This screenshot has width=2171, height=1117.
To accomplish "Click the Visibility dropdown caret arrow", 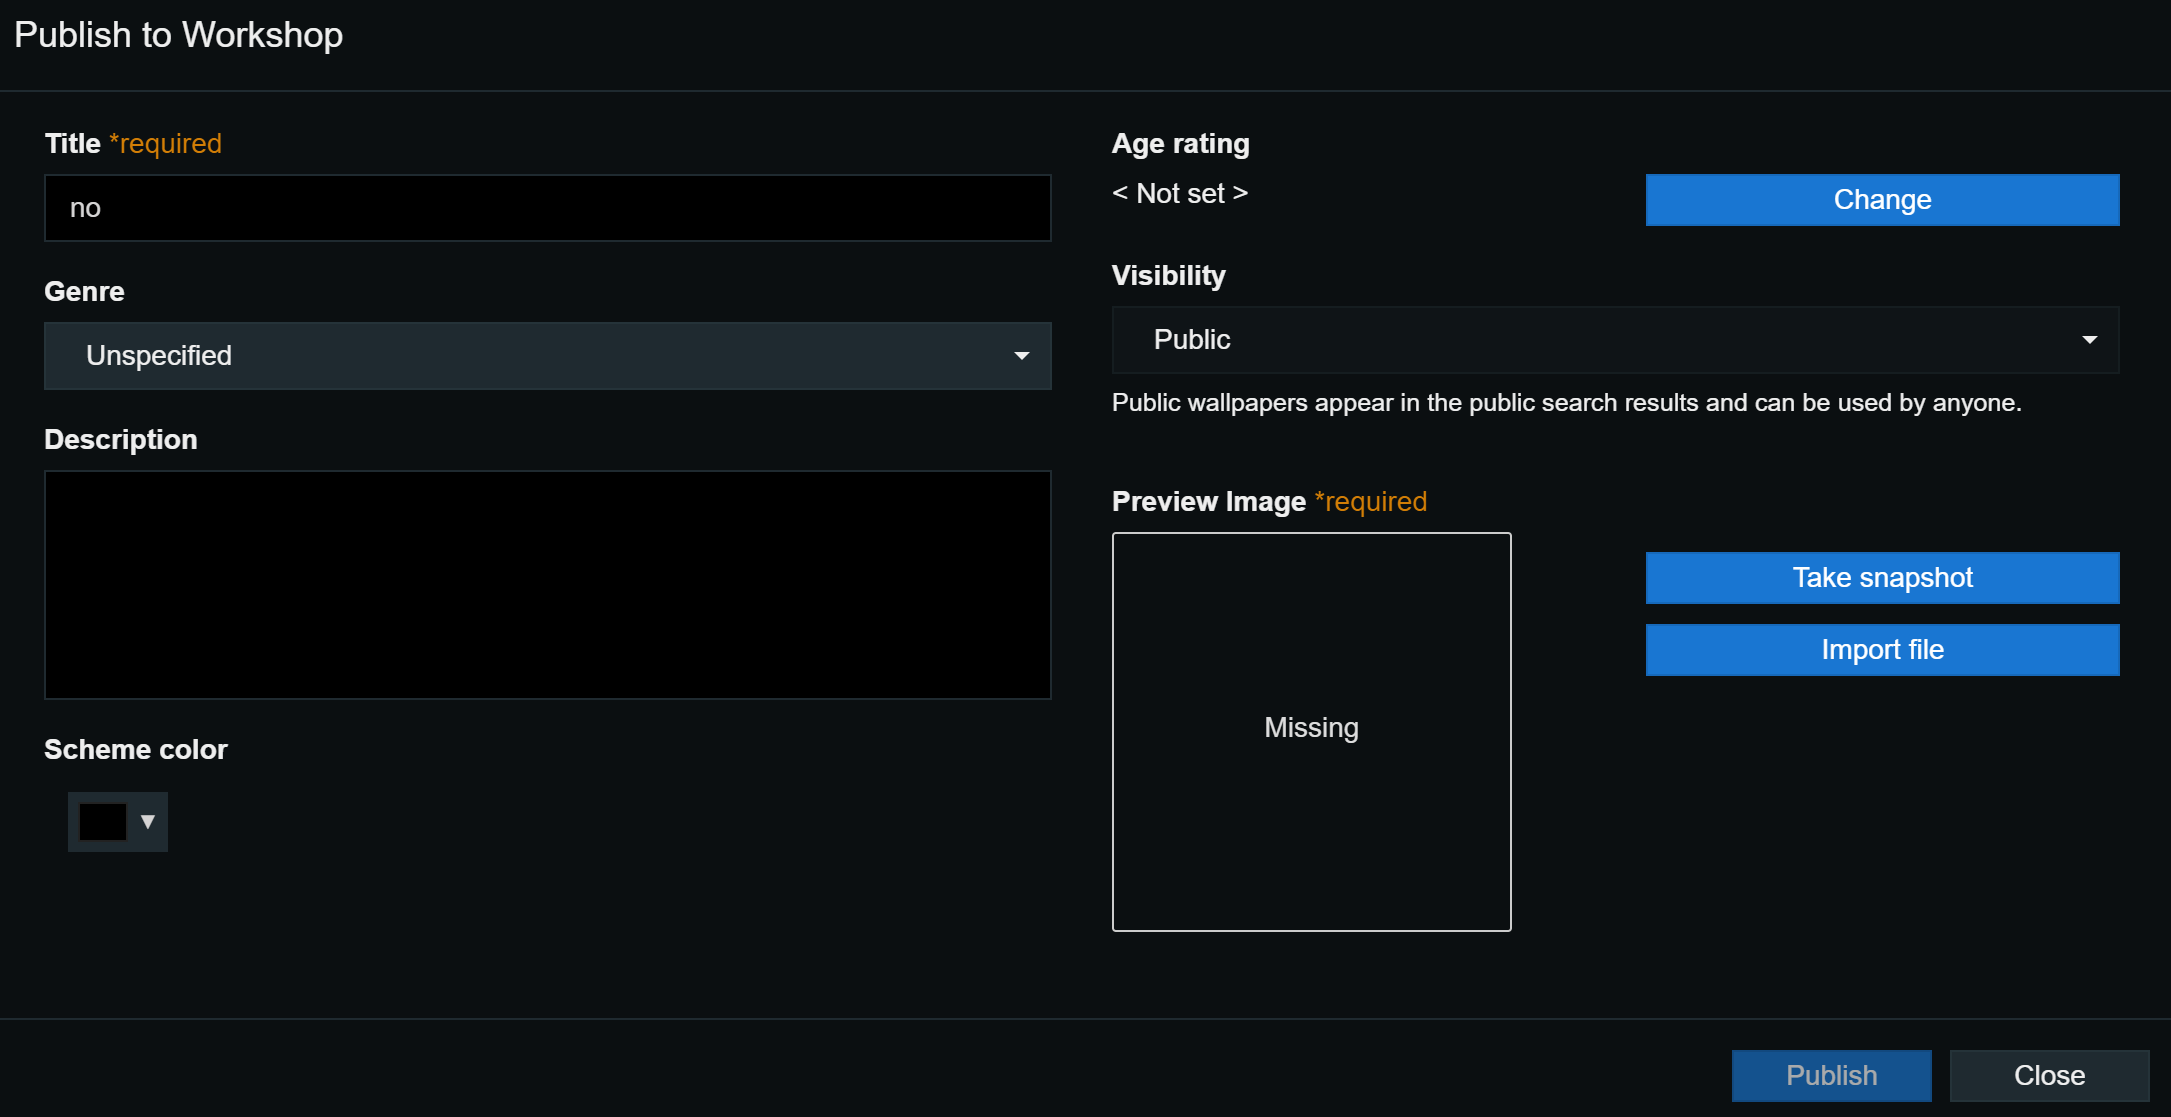I will pos(2089,340).
